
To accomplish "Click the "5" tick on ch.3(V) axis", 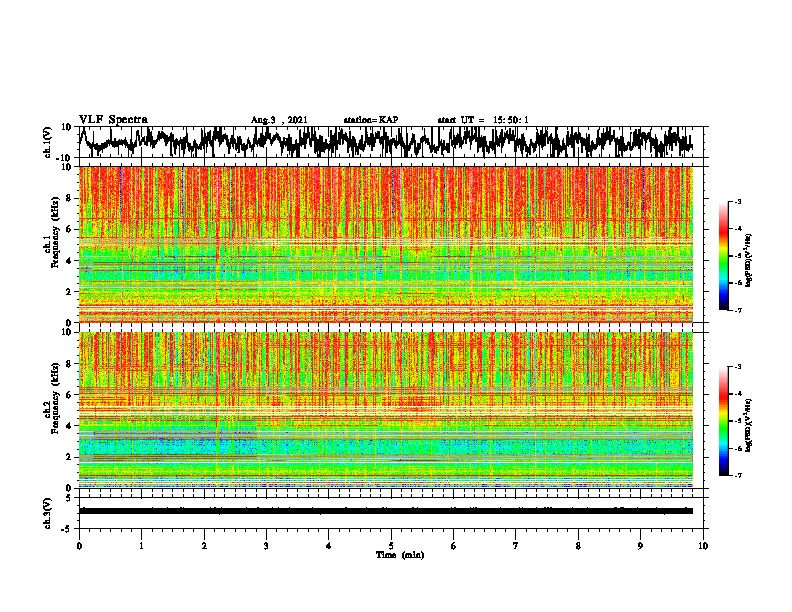I will [69, 498].
